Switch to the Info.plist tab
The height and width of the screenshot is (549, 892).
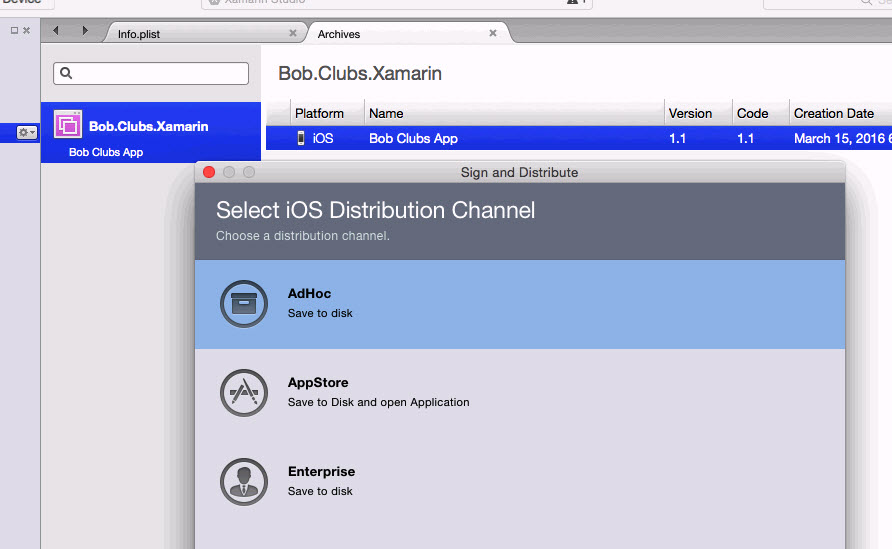(x=139, y=34)
